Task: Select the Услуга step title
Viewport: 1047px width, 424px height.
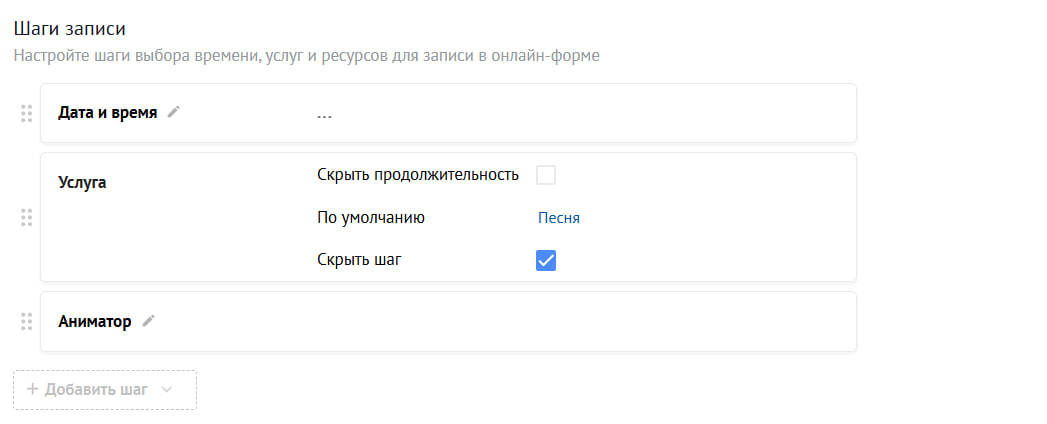Action: pos(82,182)
